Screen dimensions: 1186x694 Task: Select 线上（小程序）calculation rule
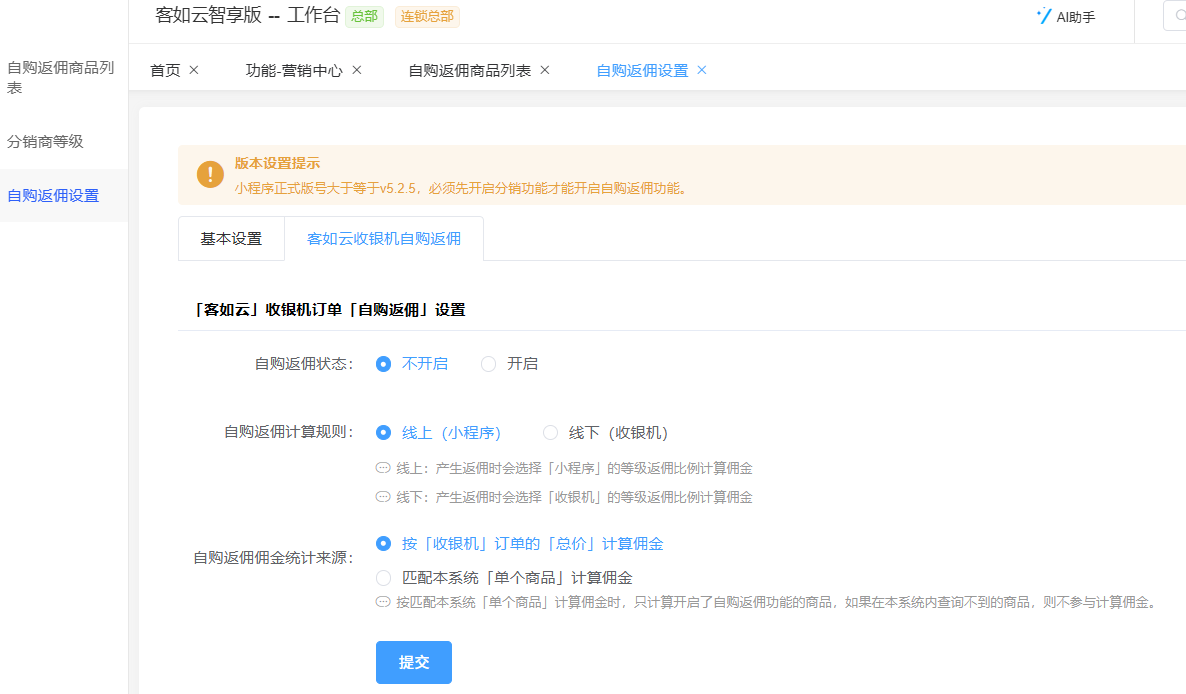pyautogui.click(x=383, y=433)
